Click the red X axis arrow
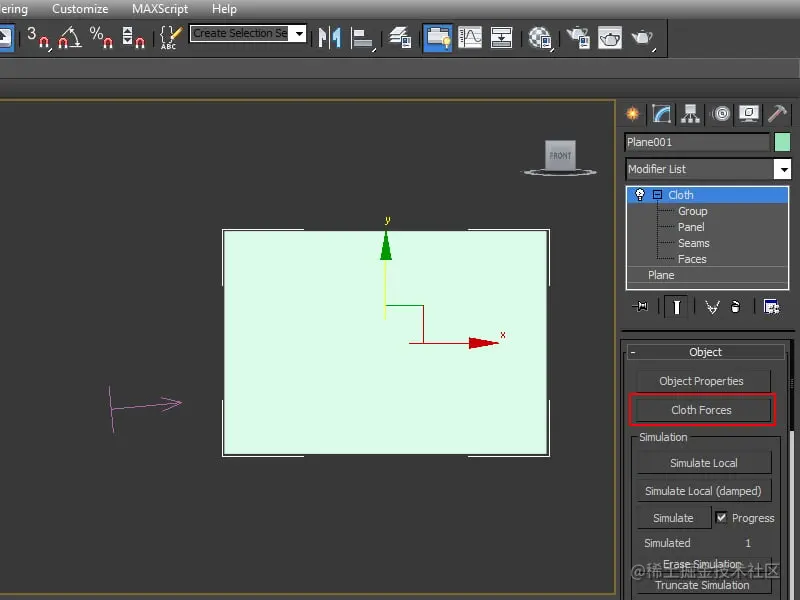 483,343
